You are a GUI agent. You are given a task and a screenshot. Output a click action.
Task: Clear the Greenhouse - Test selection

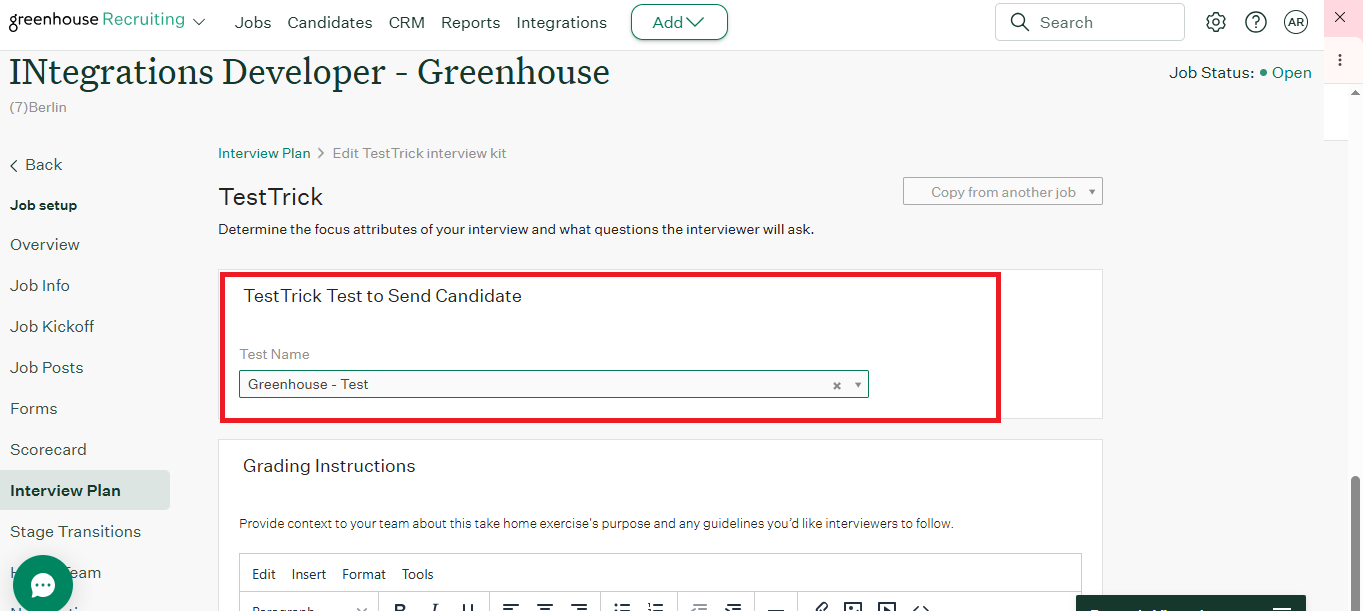point(837,385)
